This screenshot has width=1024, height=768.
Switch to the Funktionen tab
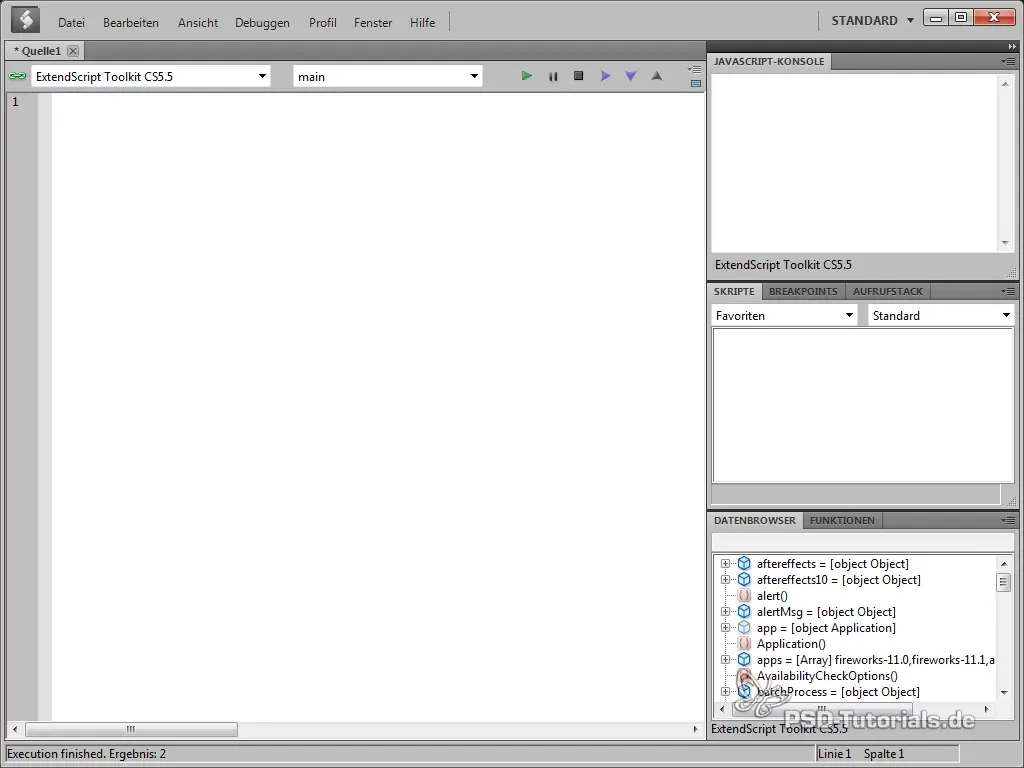[842, 520]
